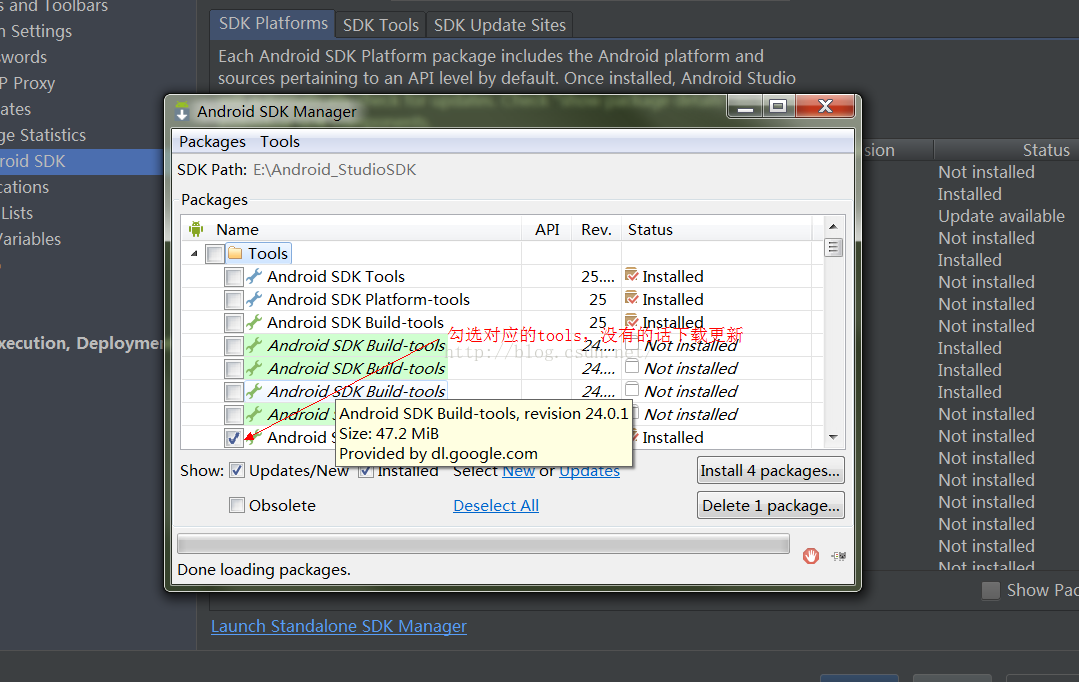This screenshot has width=1079, height=682.
Task: Click the Deselect All link
Action: click(495, 505)
